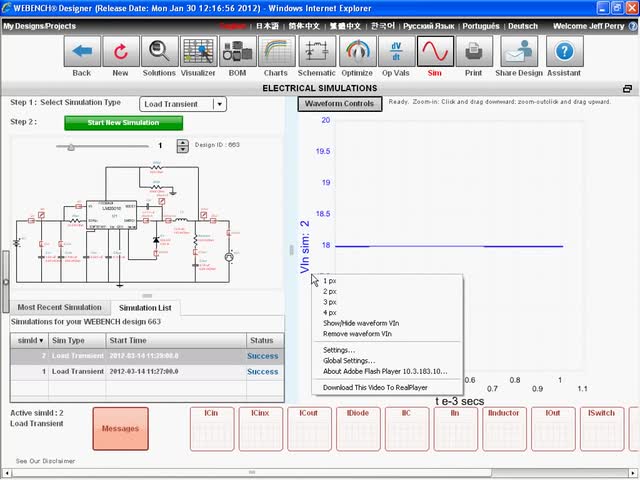Click the help icon next to Welcome Jeff Perry
The height and width of the screenshot is (480, 640).
click(x=633, y=26)
